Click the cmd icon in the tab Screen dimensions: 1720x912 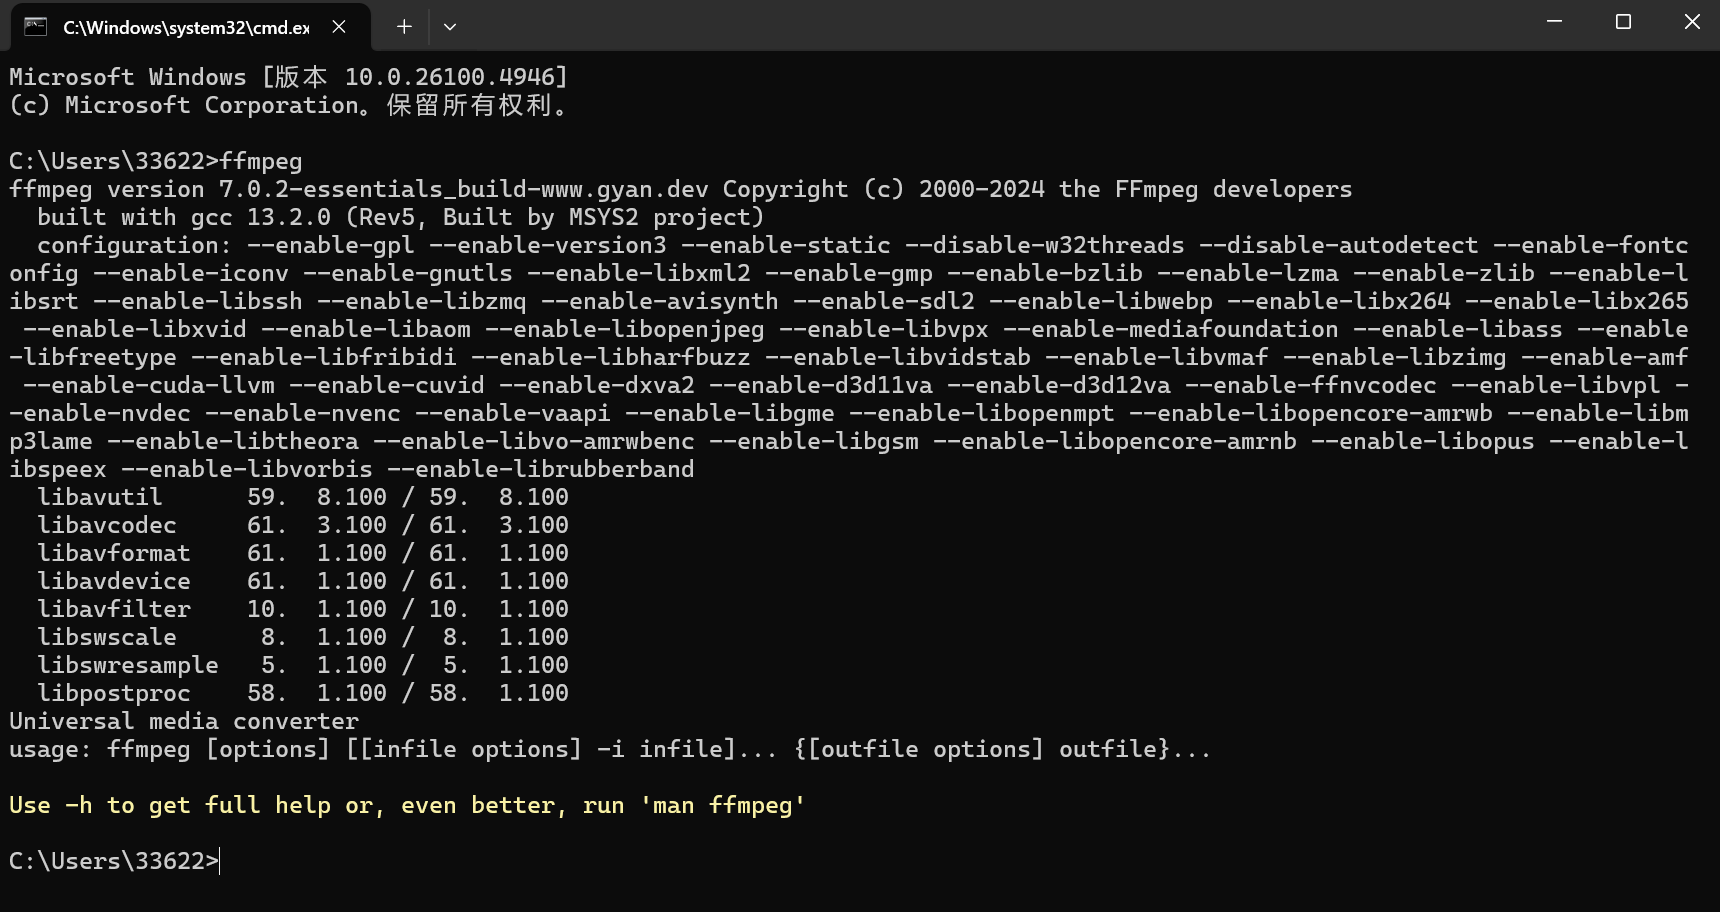(36, 27)
